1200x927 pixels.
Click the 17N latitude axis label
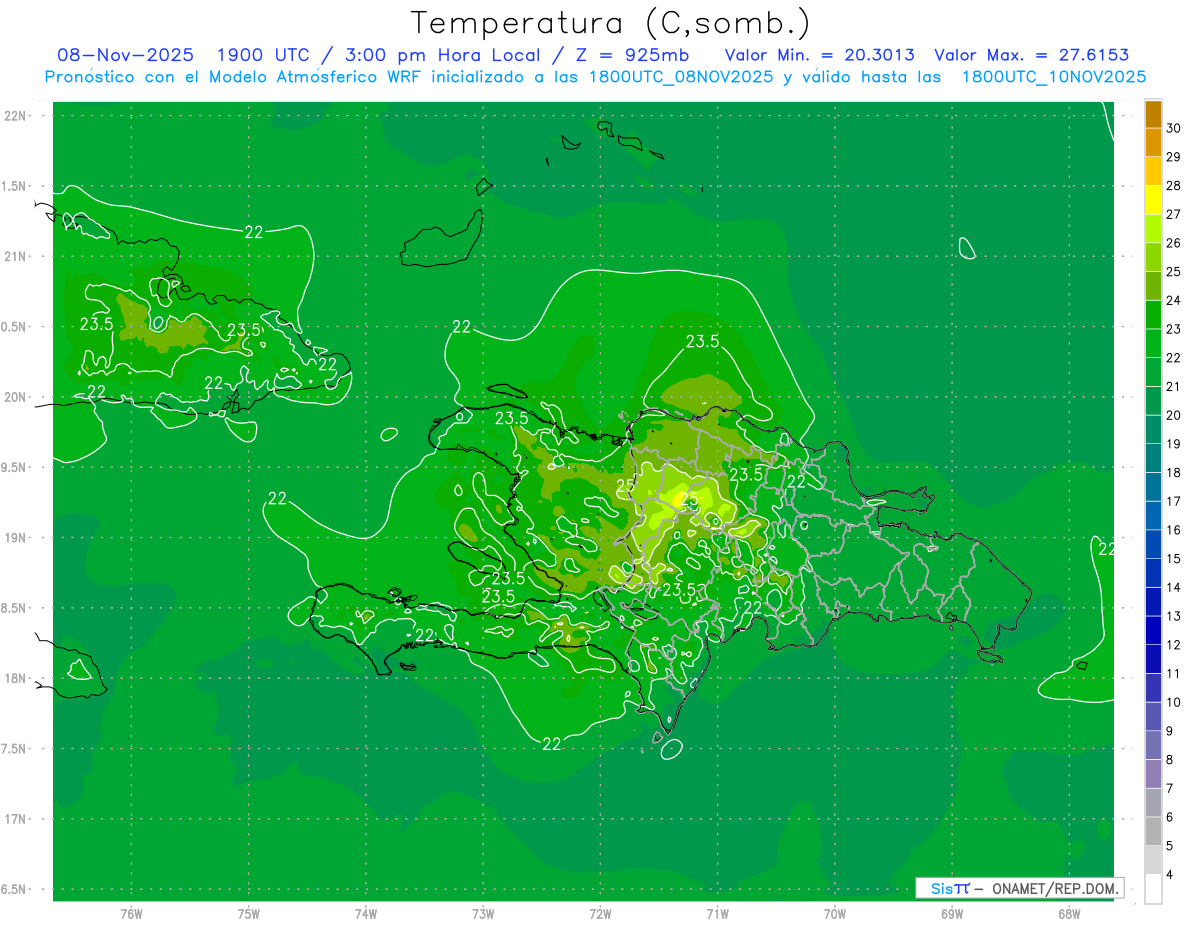pos(16,819)
